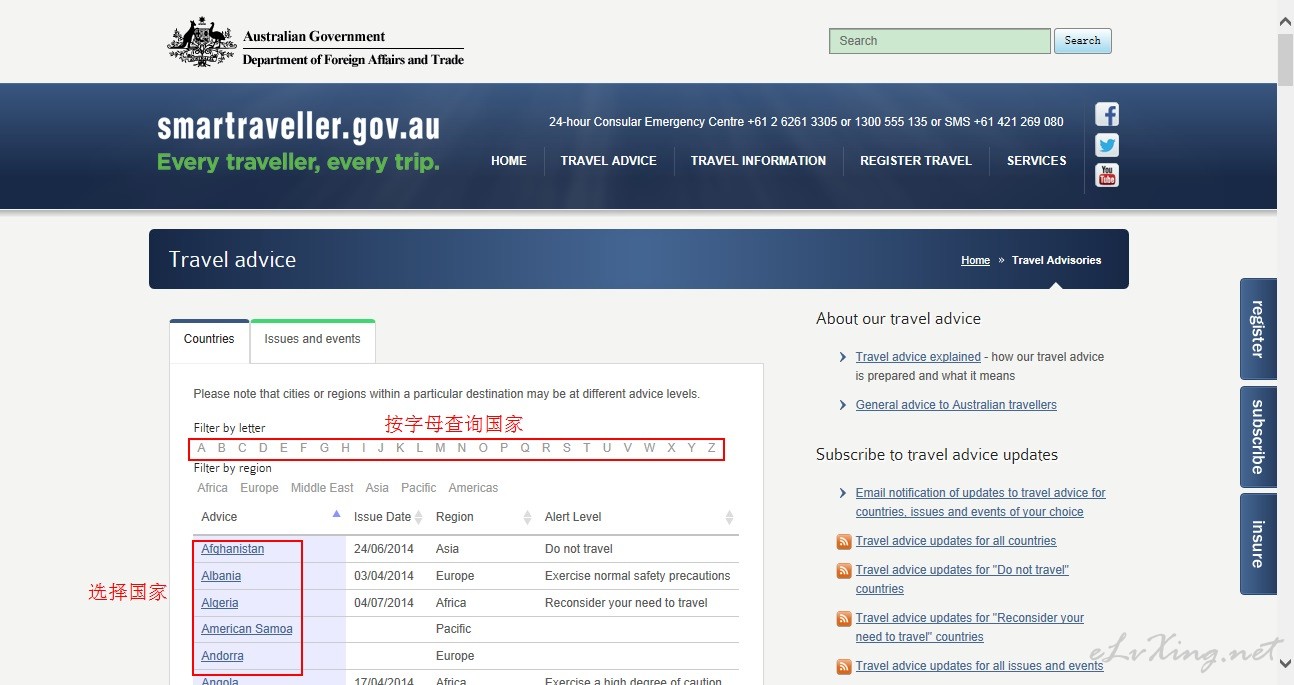Viewport: 1294px width, 685px height.
Task: Open the insure side tab
Action: click(1258, 544)
